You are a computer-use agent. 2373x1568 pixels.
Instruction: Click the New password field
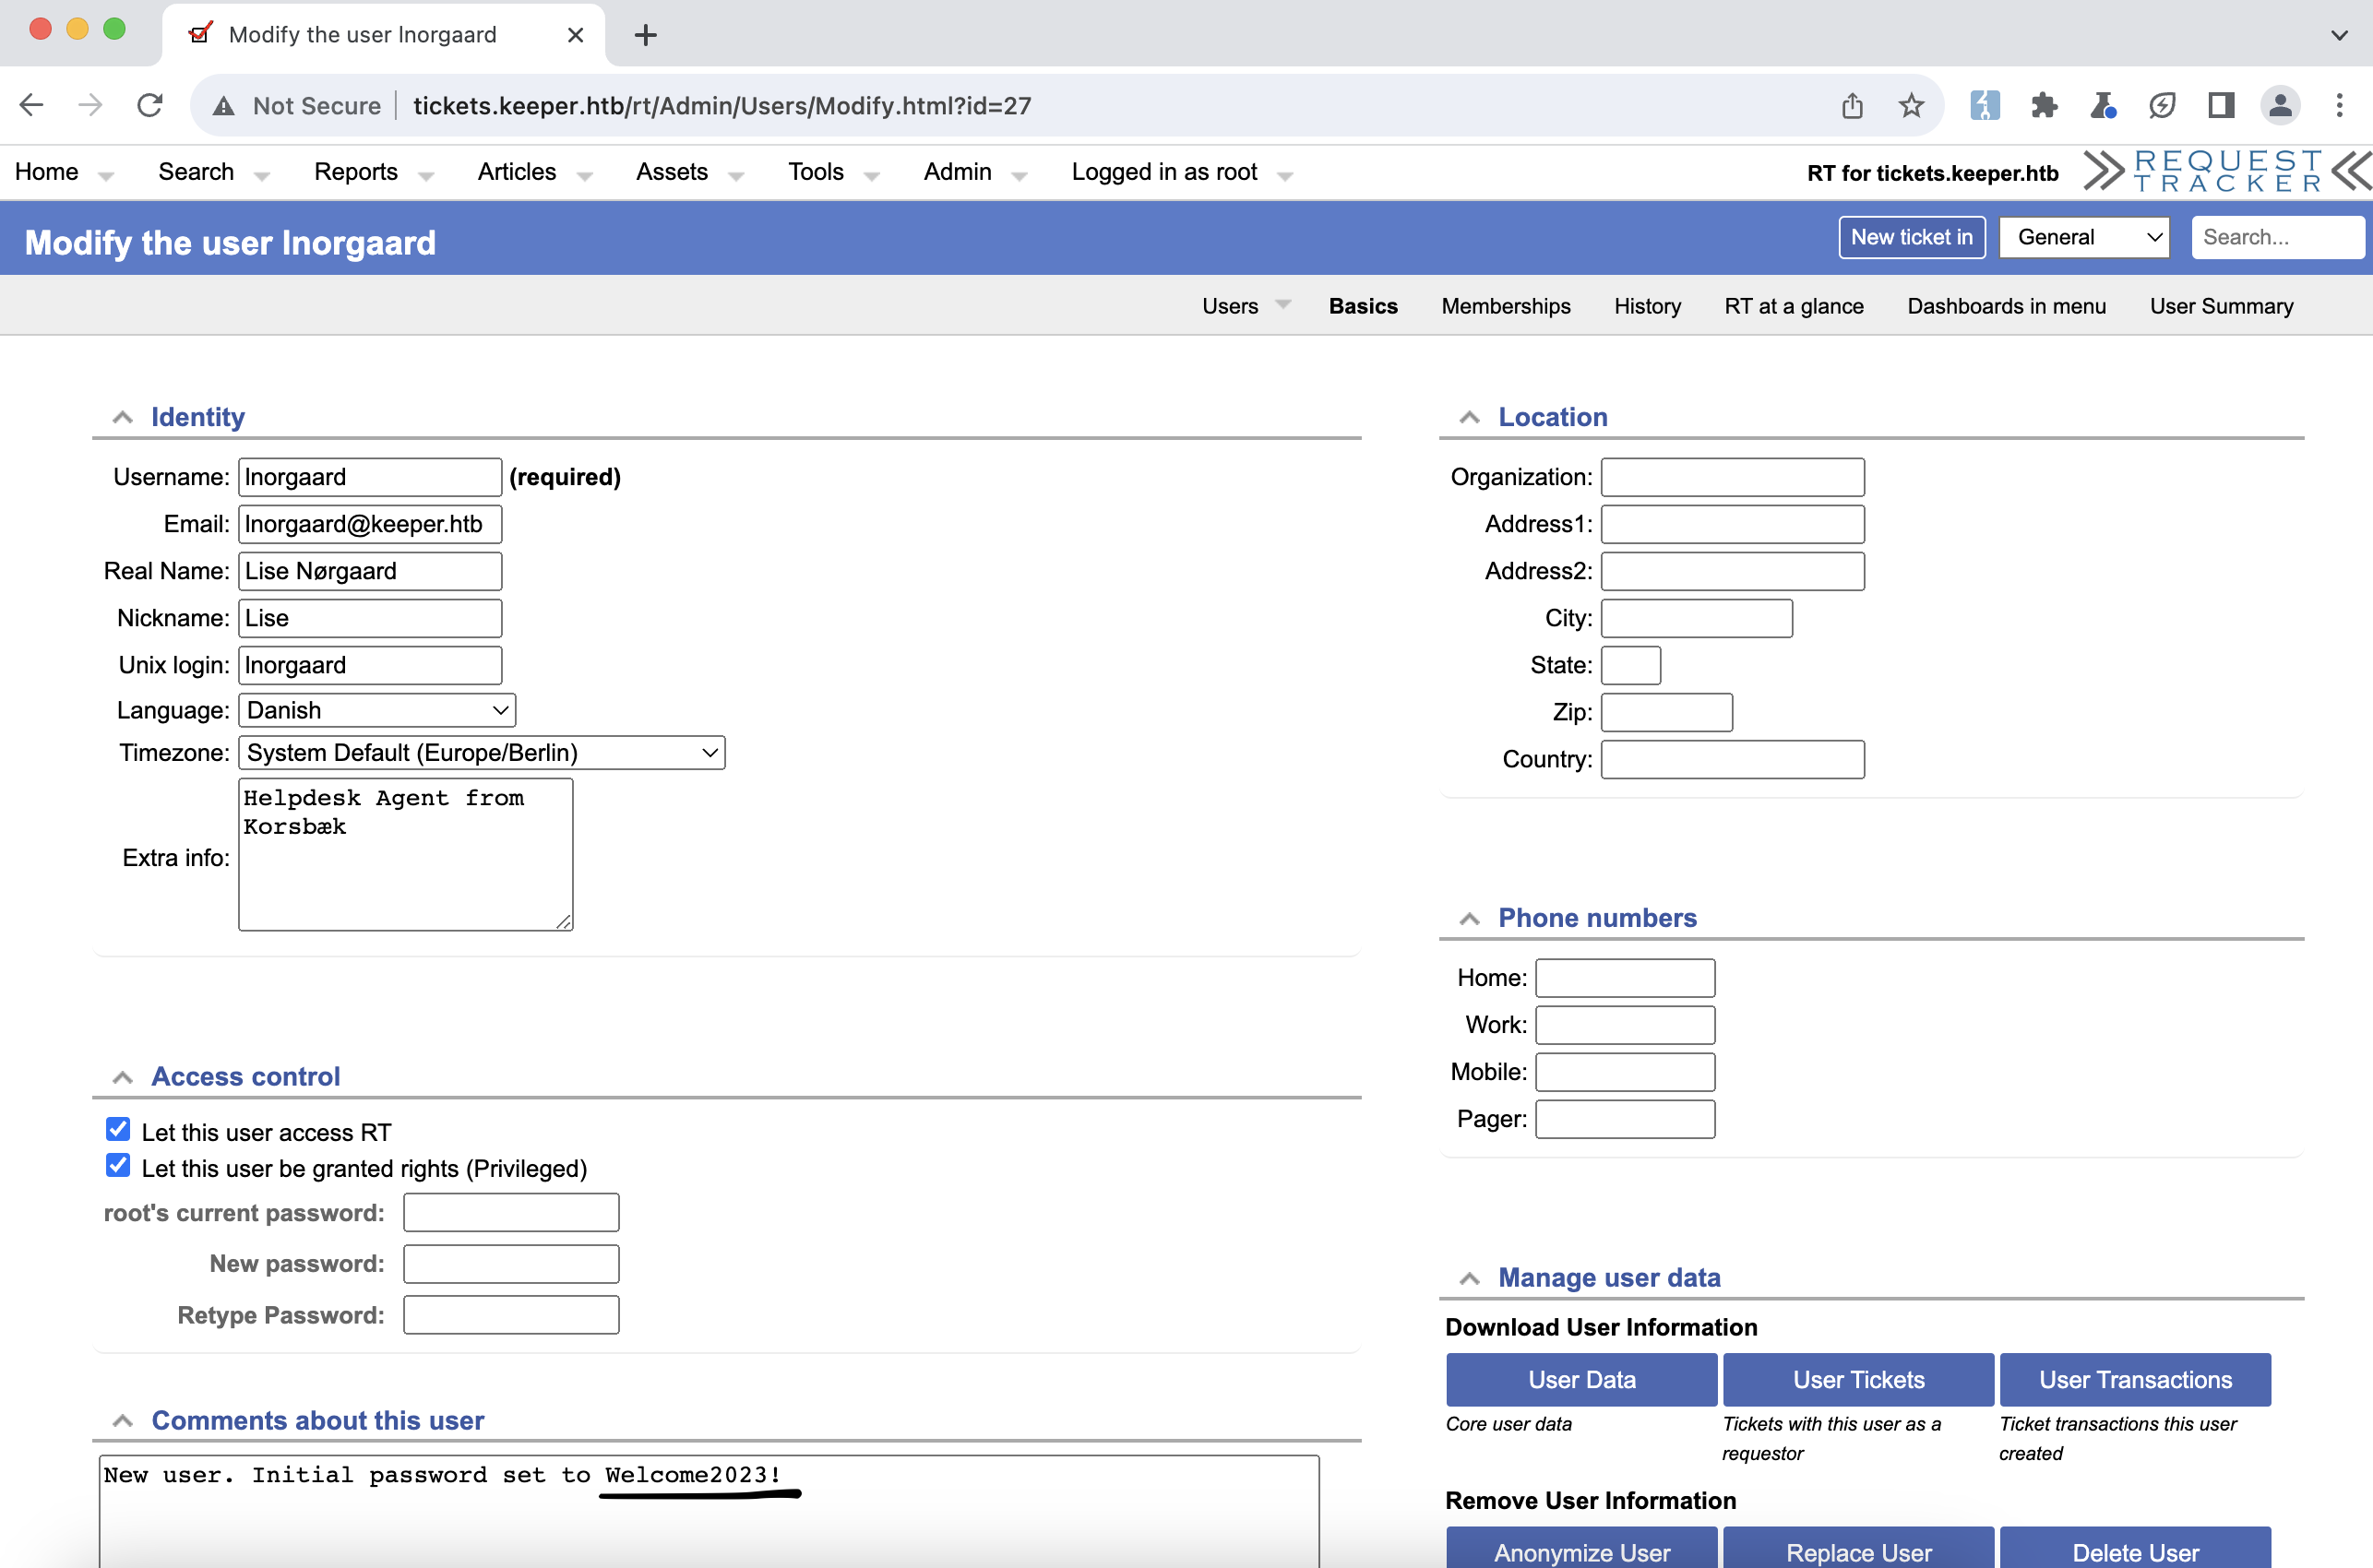[511, 1264]
